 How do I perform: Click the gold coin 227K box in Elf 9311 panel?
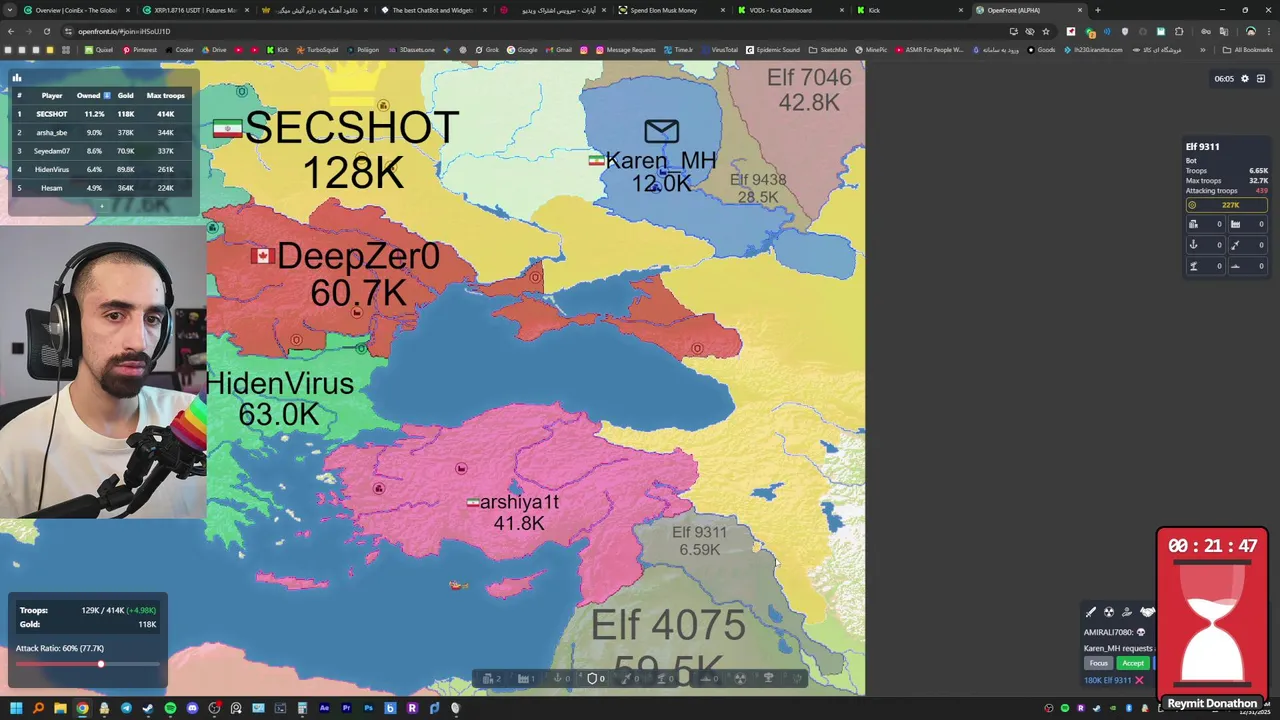(1226, 205)
